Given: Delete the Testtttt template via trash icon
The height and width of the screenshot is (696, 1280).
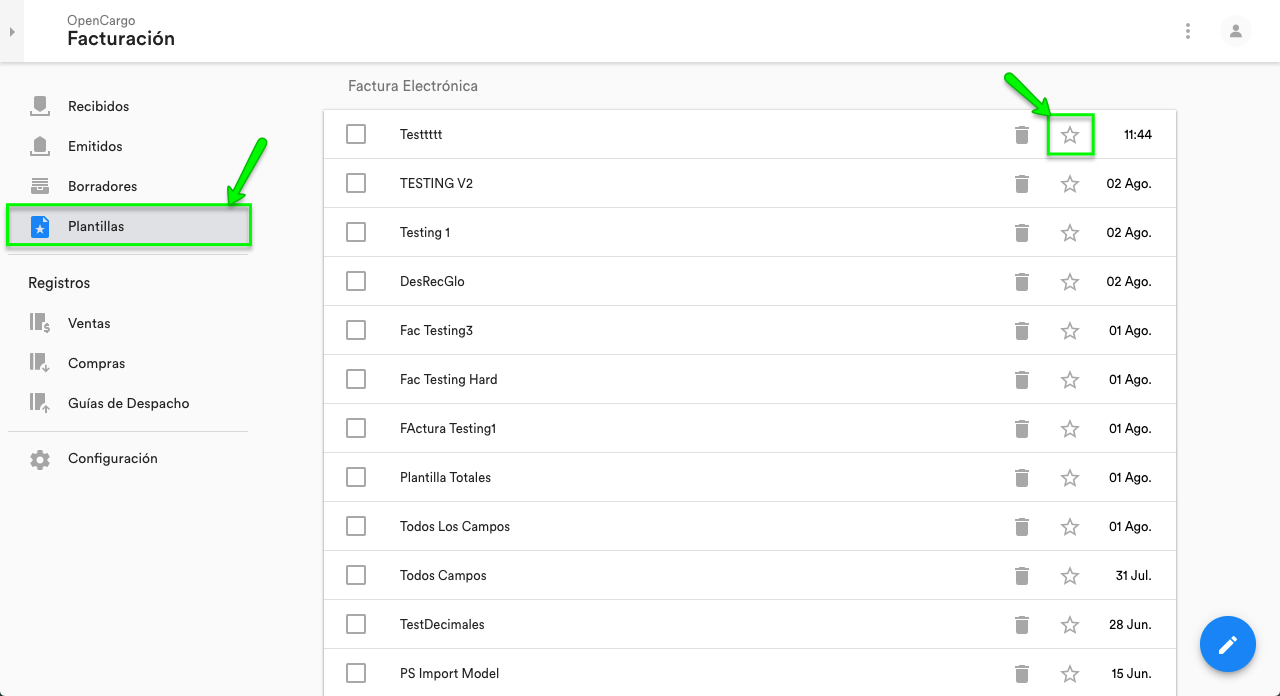Looking at the screenshot, I should (x=1021, y=135).
